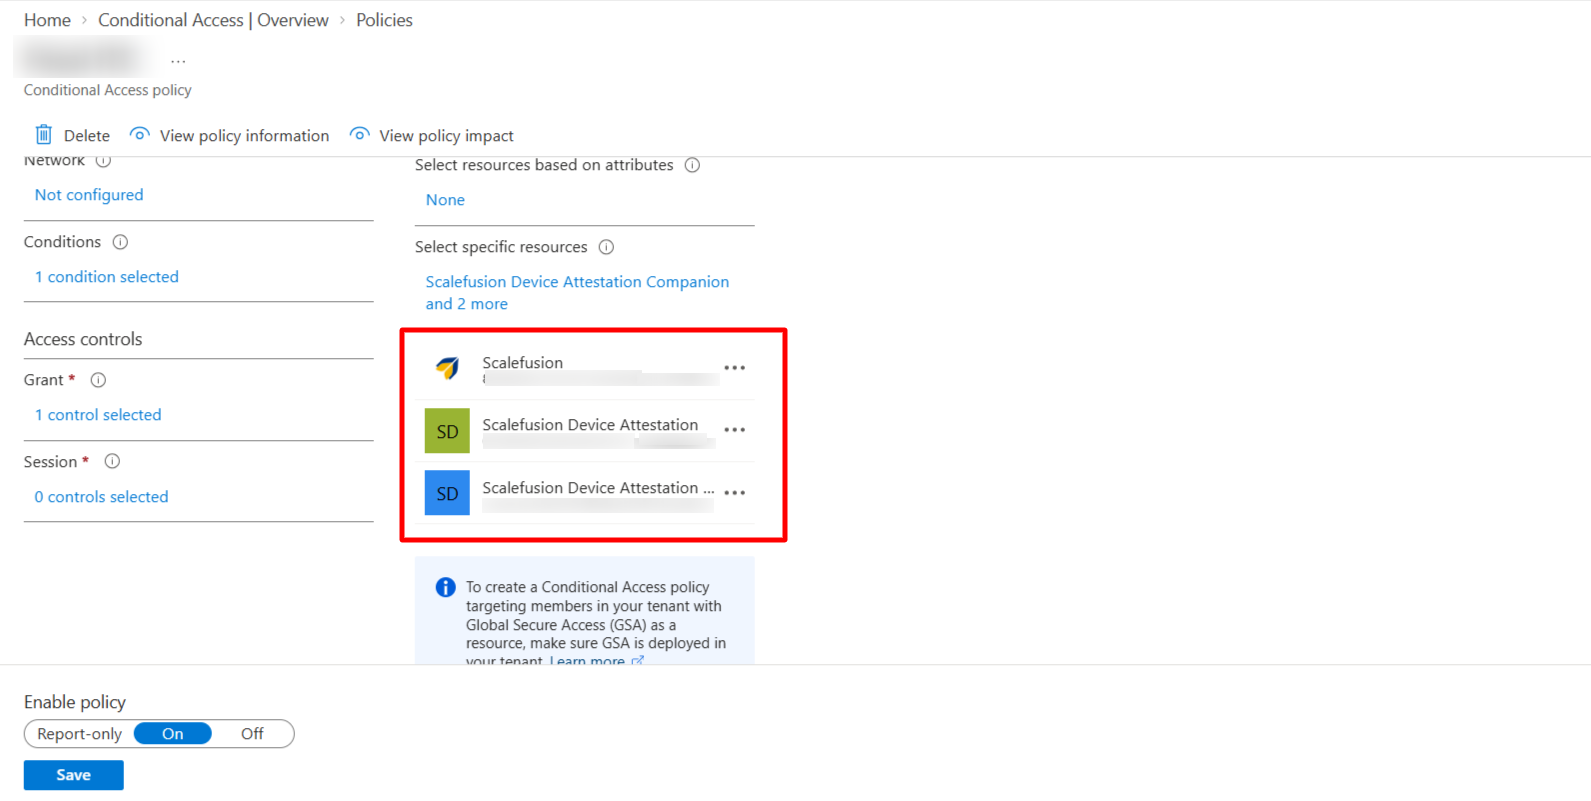
Task: Click the View policy impact eye icon
Action: coord(359,134)
